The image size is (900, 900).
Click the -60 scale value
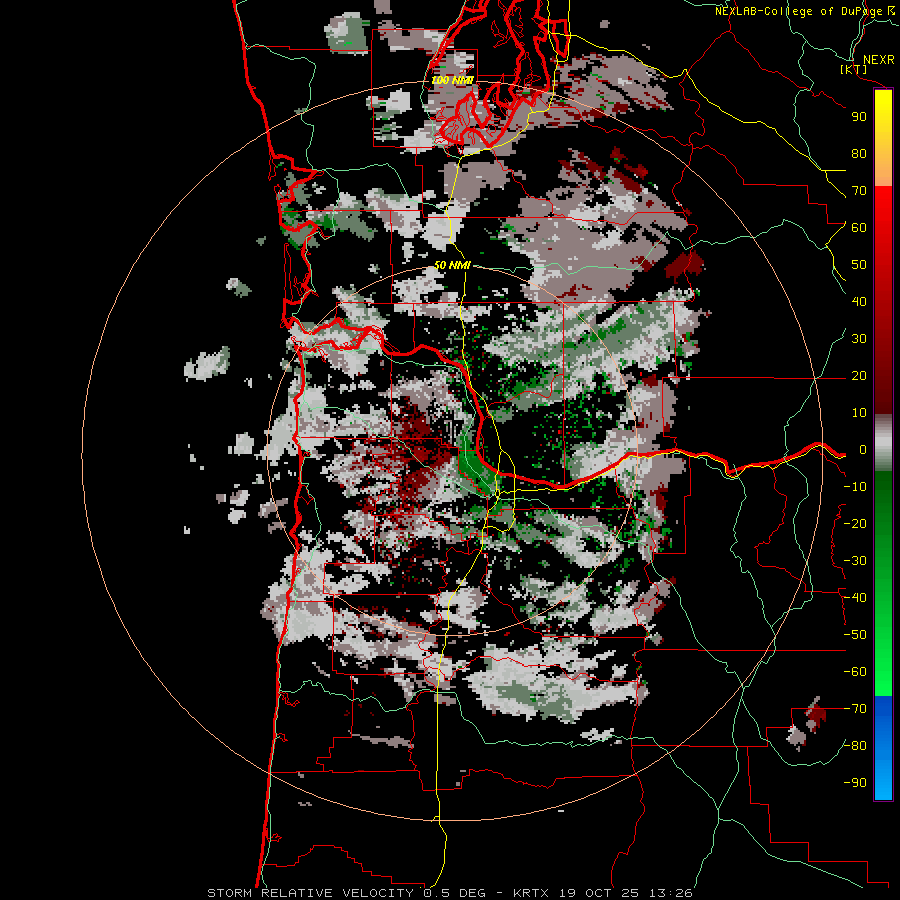(x=855, y=672)
